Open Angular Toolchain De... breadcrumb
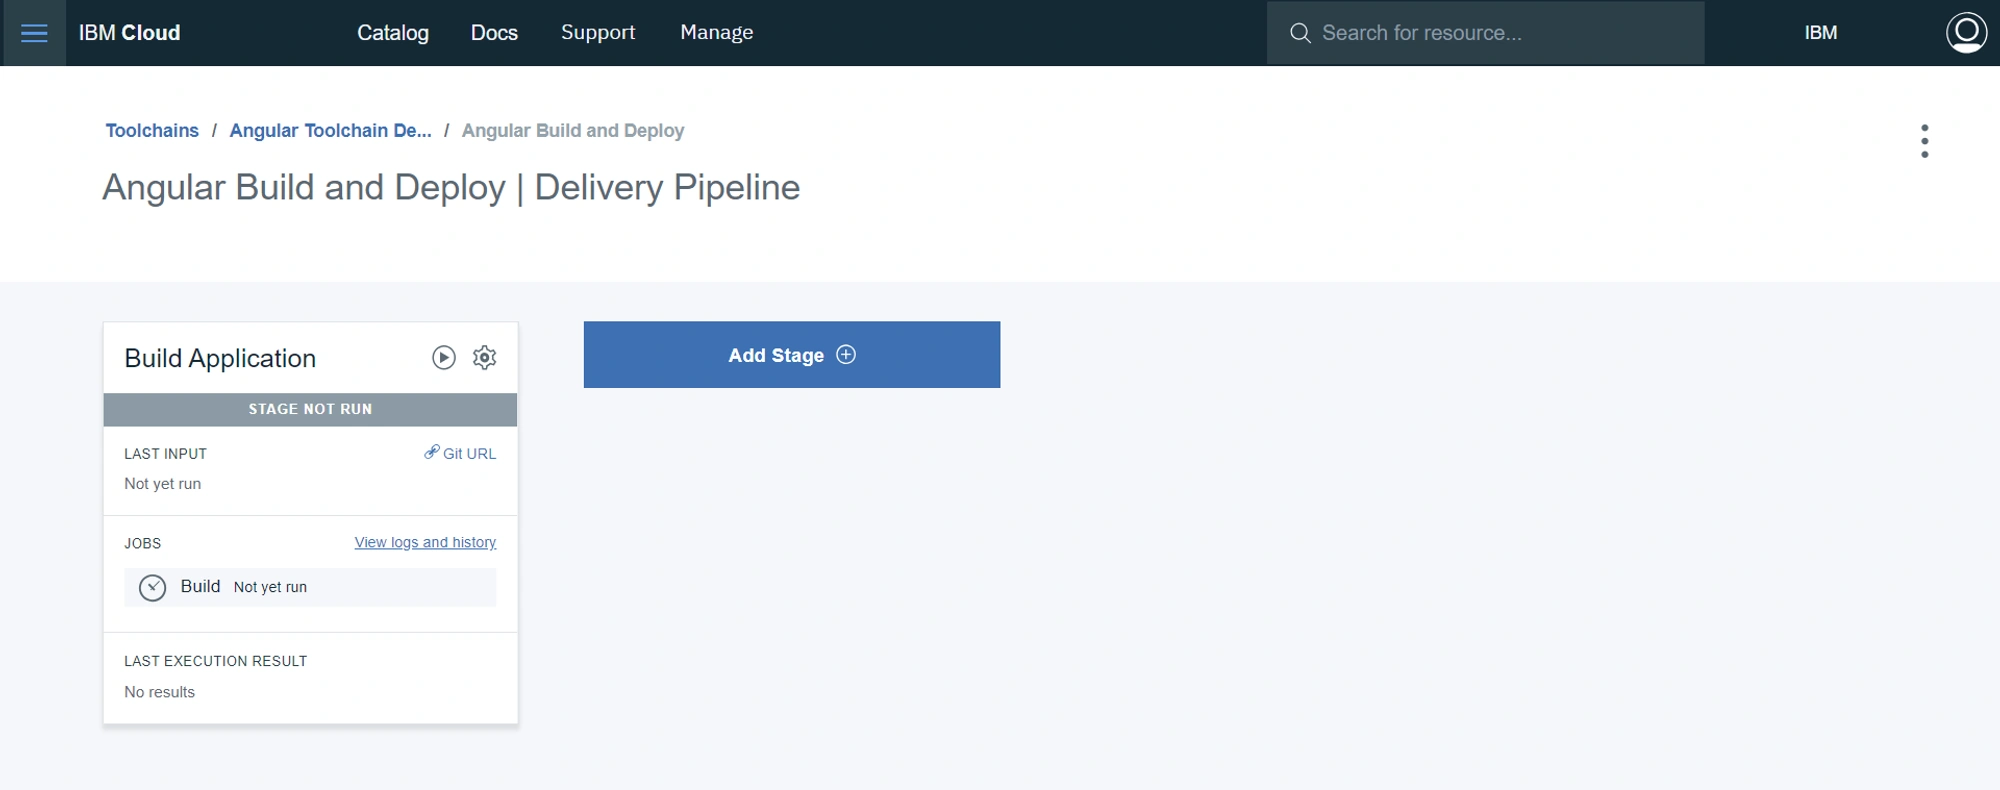Image resolution: width=2000 pixels, height=790 pixels. [x=331, y=131]
